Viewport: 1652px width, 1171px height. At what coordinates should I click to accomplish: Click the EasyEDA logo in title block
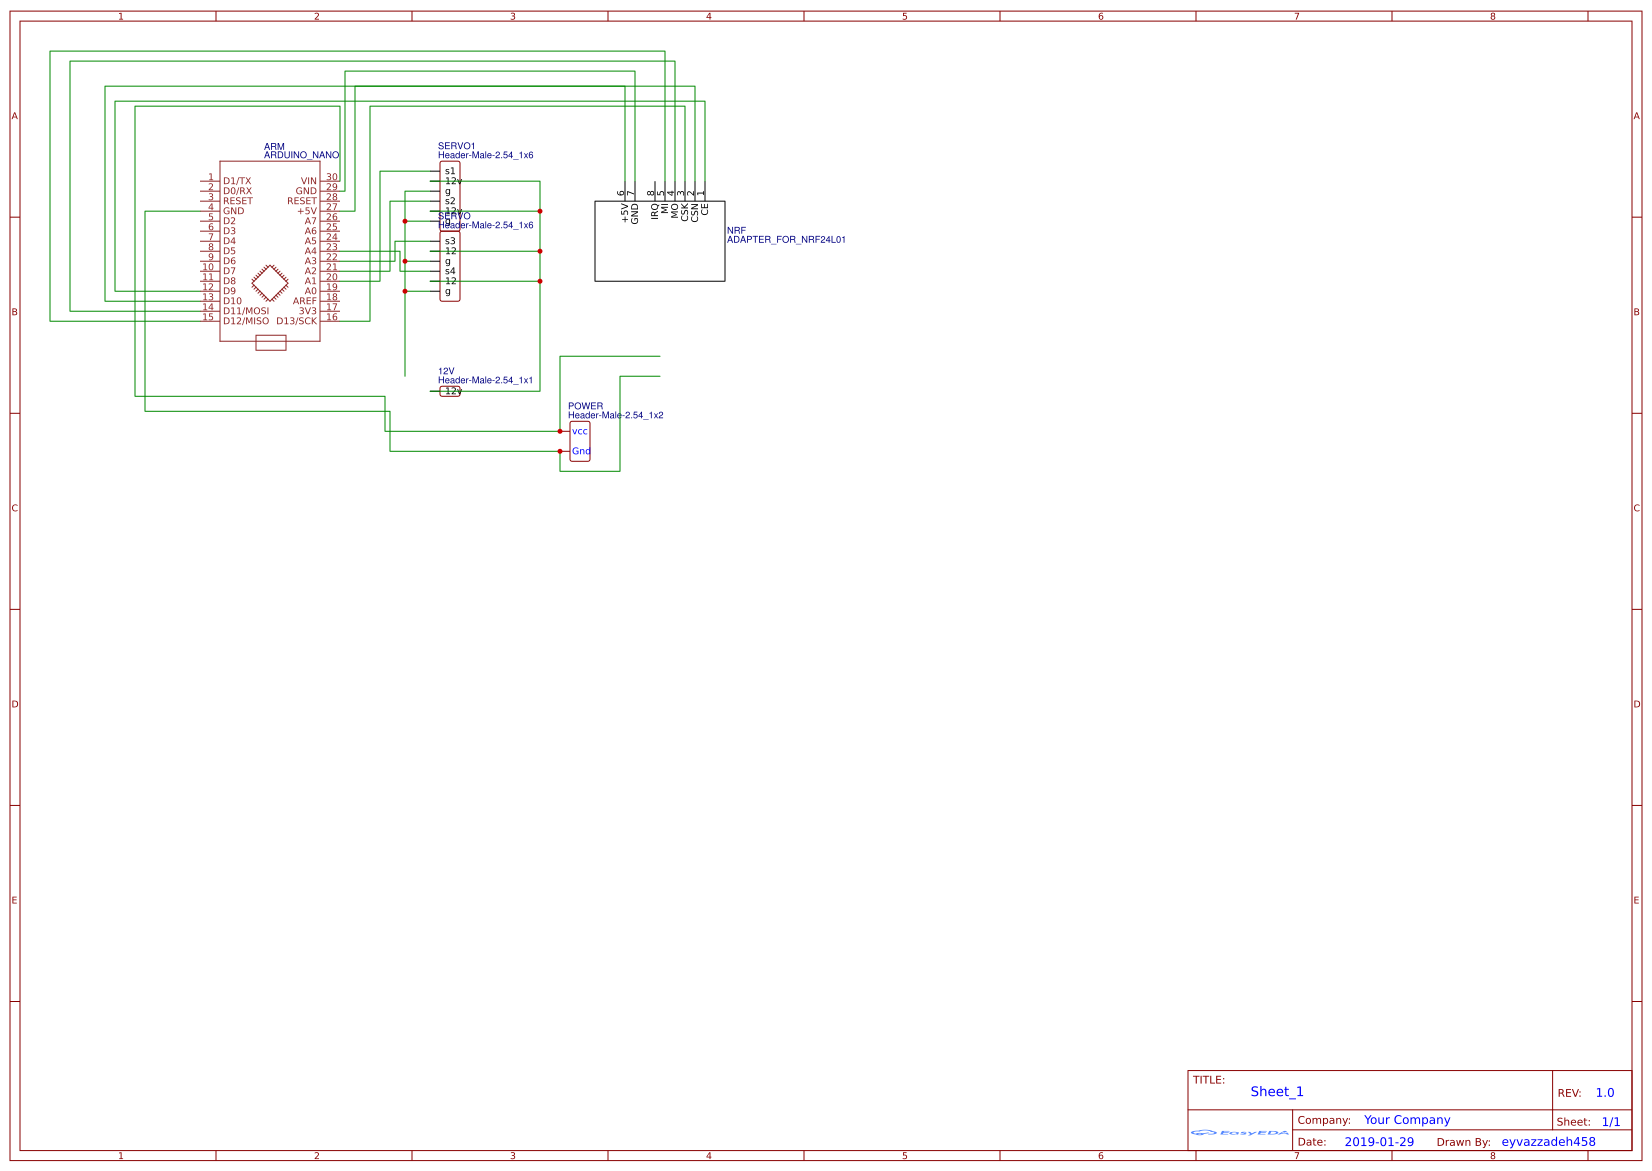1239,1132
